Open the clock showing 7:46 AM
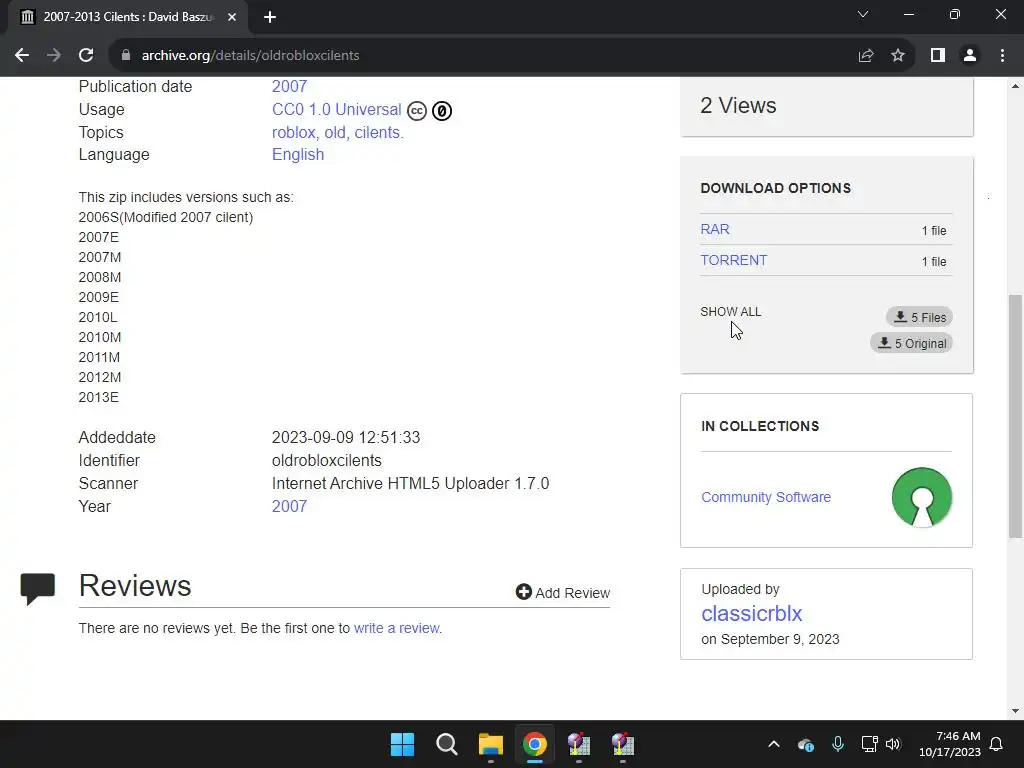The height and width of the screenshot is (768, 1024). point(950,744)
